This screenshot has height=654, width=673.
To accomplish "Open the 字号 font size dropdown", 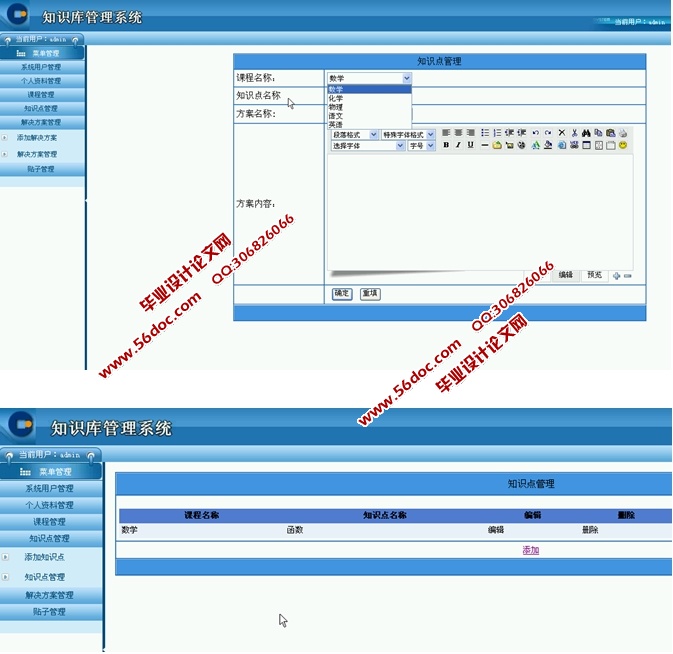I will pos(421,146).
